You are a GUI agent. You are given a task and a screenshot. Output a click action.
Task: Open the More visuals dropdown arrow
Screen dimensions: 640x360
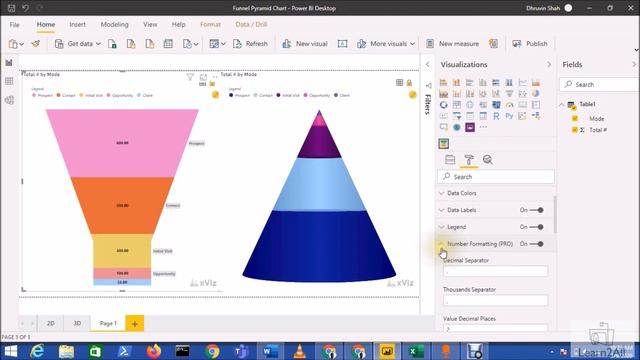click(x=412, y=44)
